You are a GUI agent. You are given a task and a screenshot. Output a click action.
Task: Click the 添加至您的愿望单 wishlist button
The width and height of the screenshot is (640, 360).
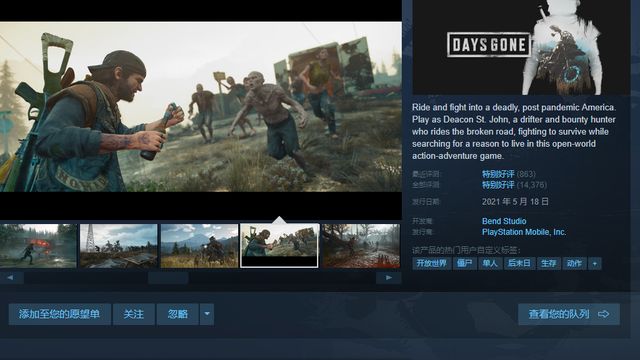click(60, 314)
